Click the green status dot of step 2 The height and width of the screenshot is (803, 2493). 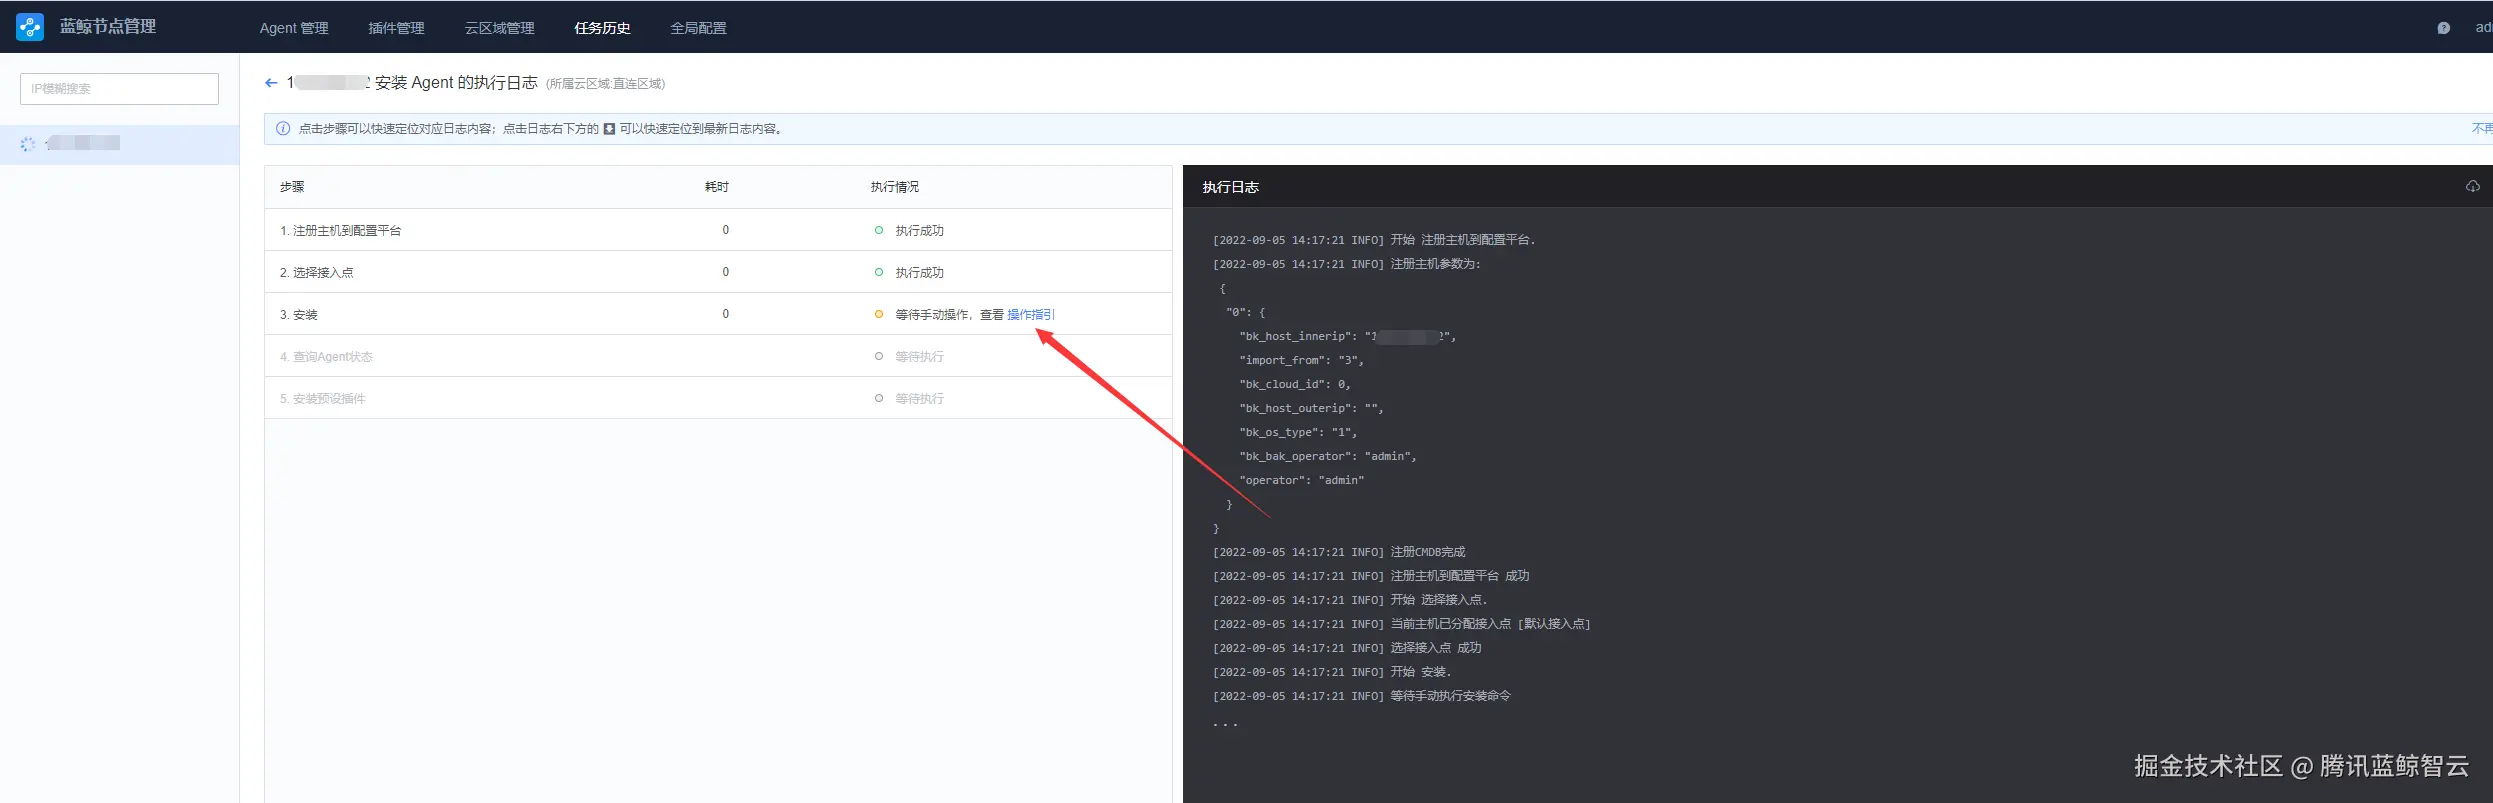click(x=879, y=272)
